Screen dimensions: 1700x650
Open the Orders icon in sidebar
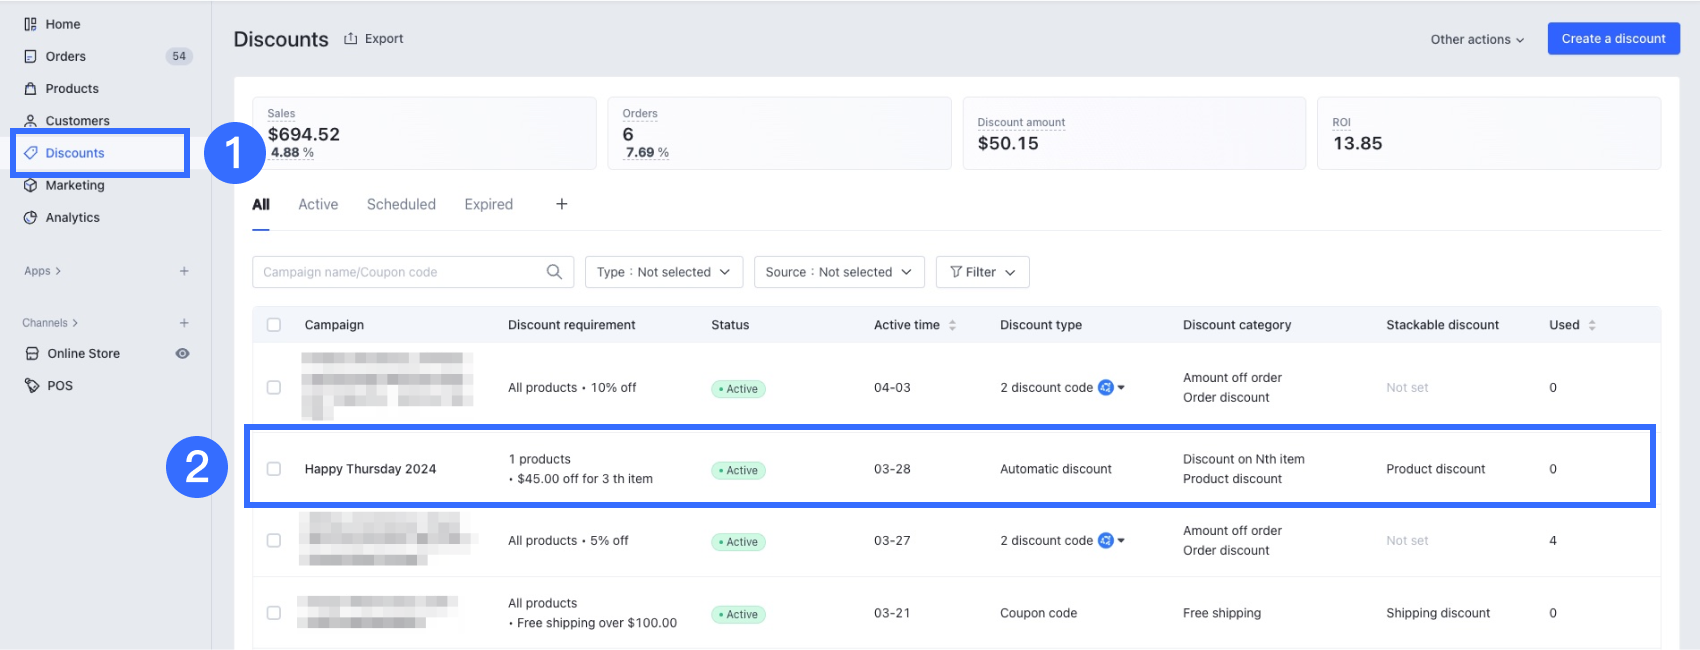pos(30,56)
